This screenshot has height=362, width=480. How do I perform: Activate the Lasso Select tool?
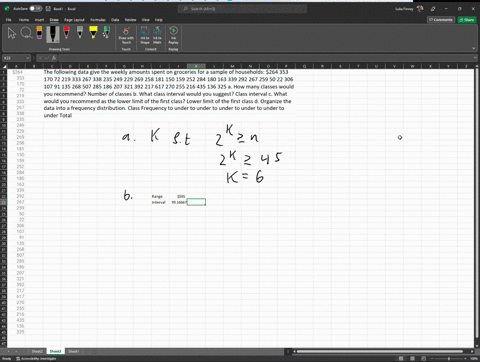tap(26, 33)
